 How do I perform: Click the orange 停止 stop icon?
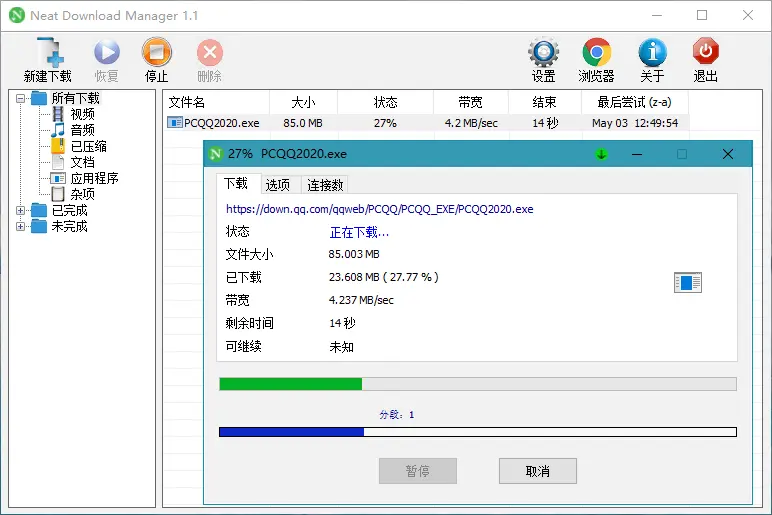(157, 52)
